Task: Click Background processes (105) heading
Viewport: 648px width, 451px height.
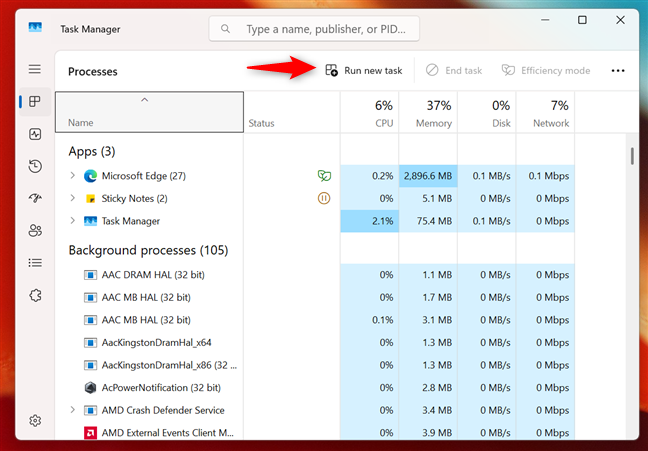Action: click(148, 250)
